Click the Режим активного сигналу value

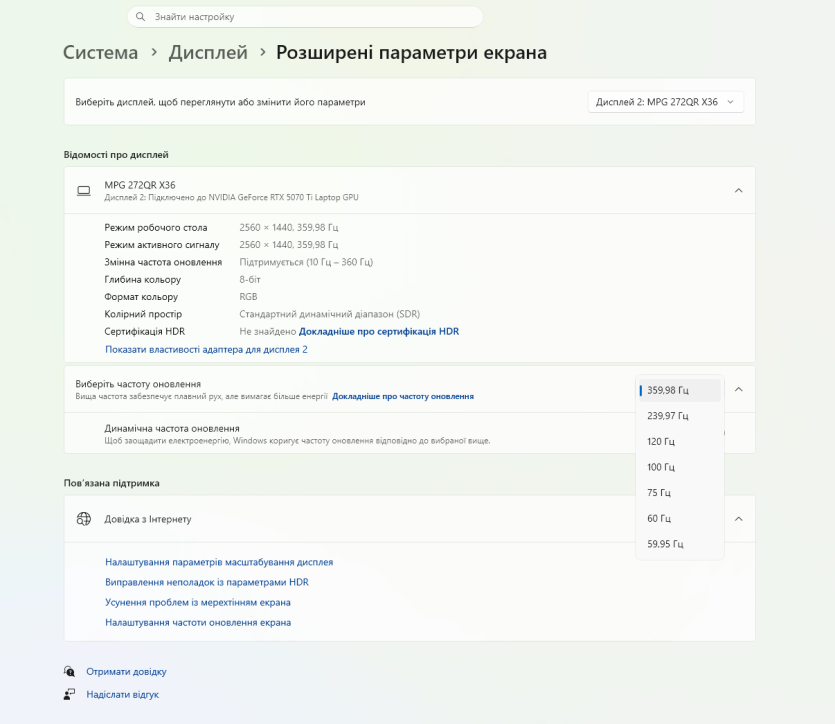(x=289, y=244)
